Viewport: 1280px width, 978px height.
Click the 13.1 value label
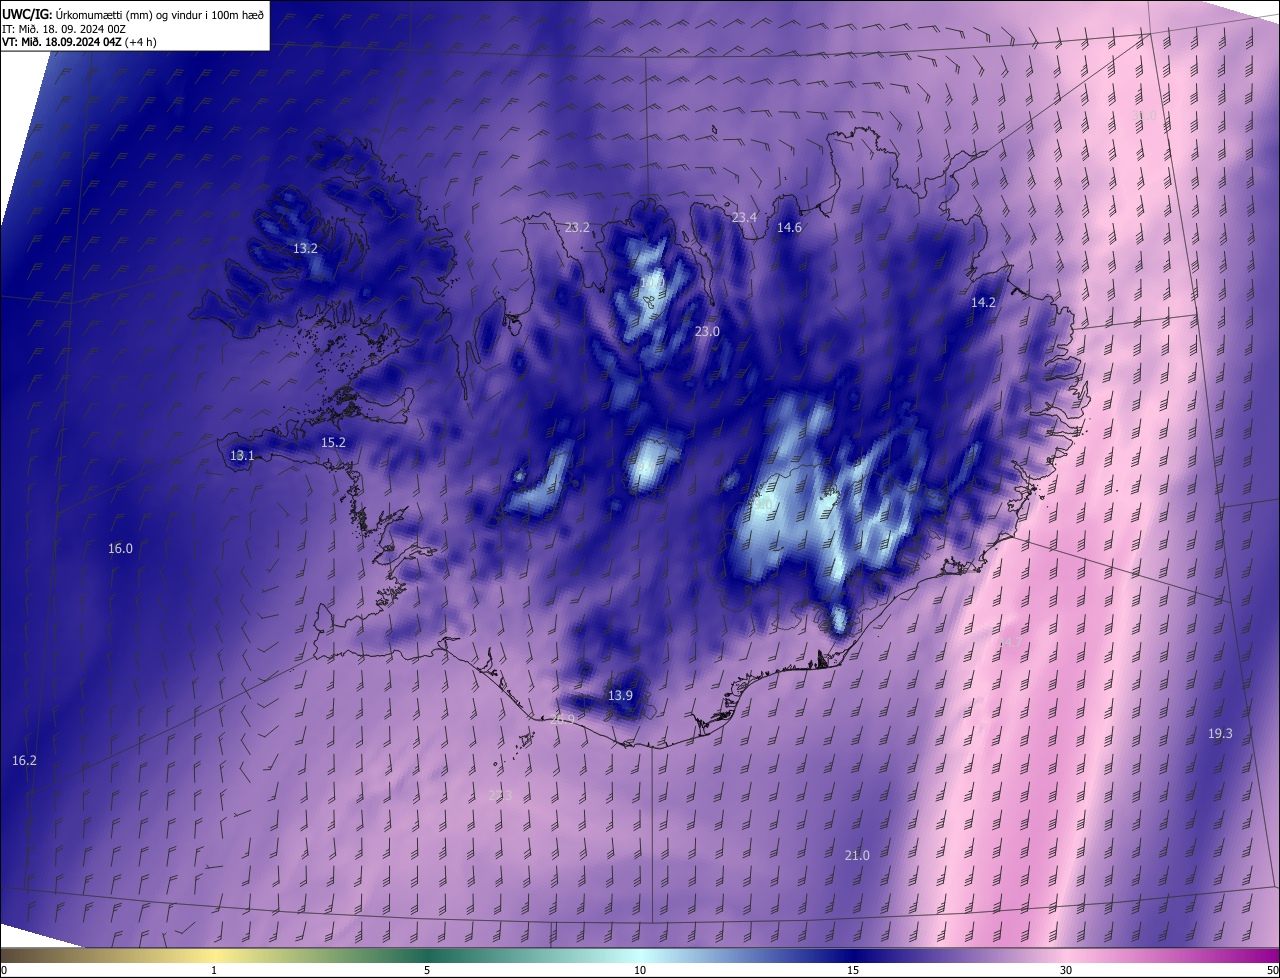click(242, 455)
